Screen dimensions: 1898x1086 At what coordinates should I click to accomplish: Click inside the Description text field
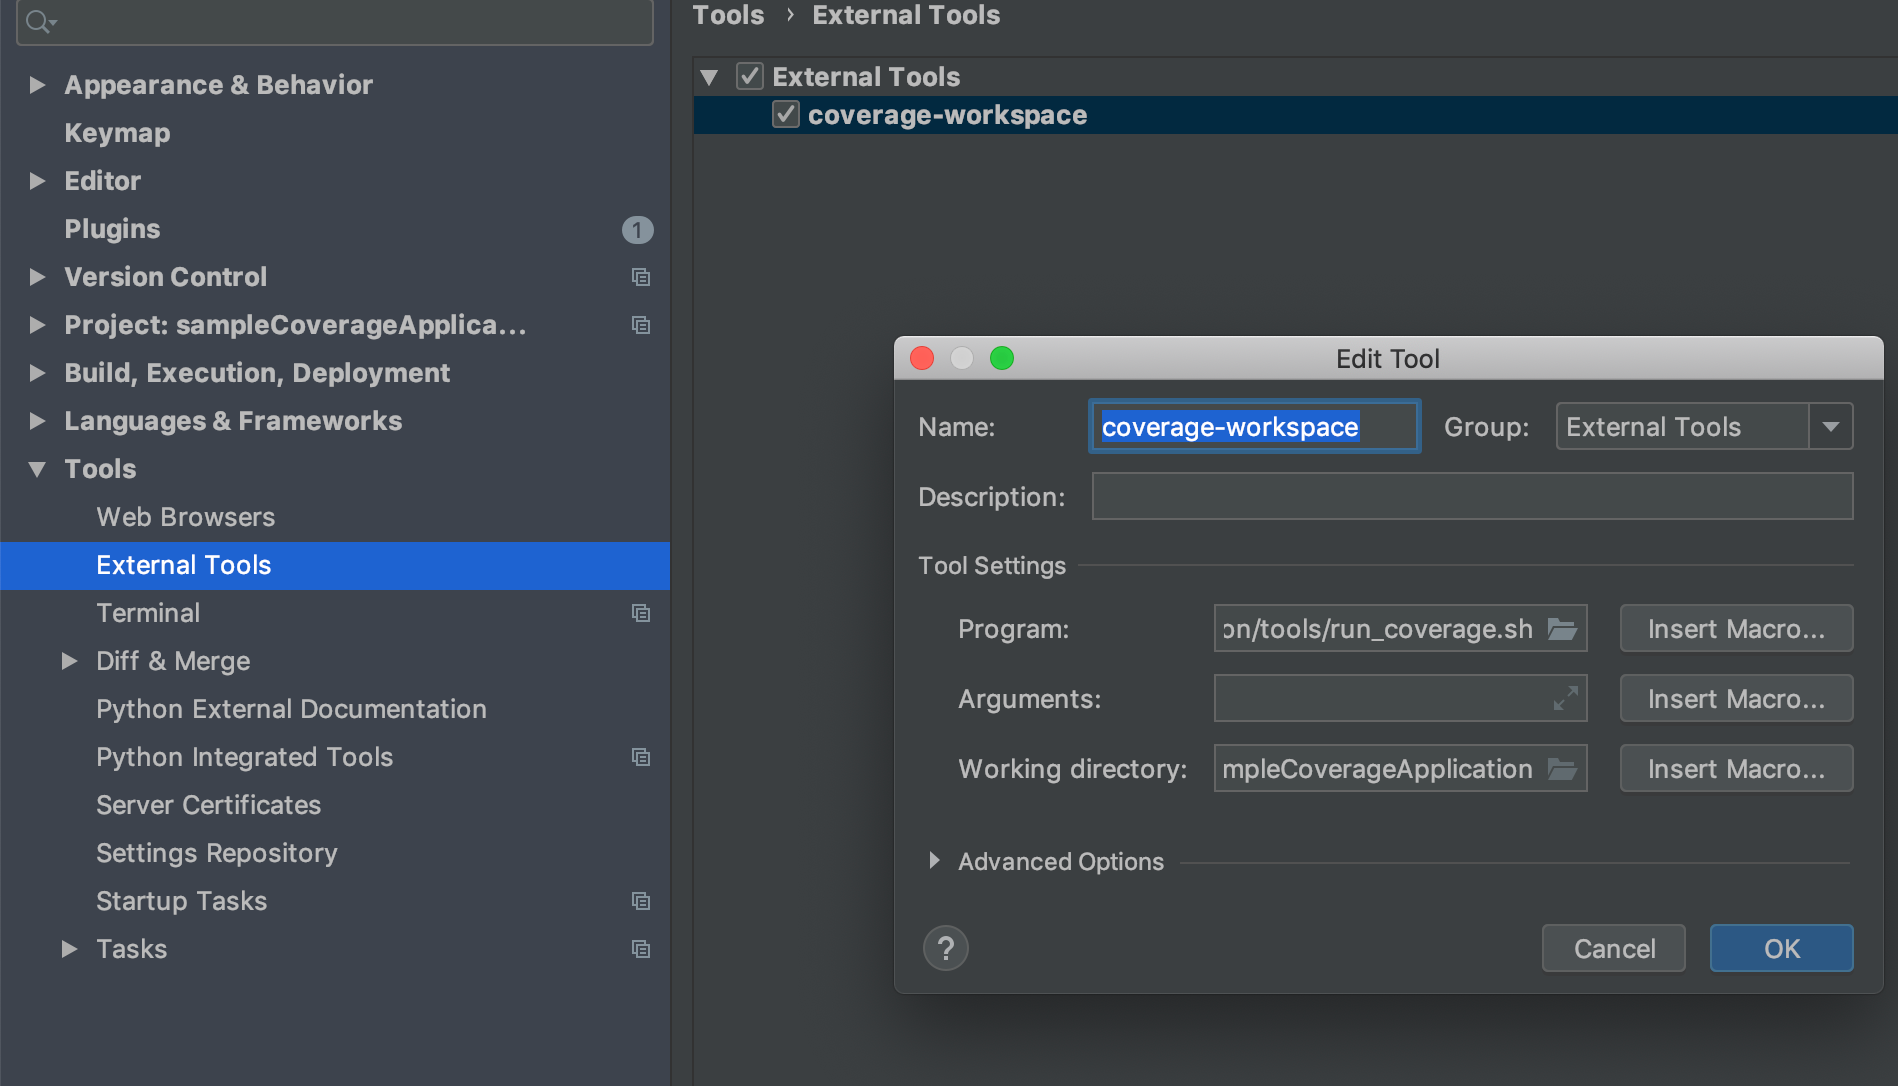(1470, 496)
